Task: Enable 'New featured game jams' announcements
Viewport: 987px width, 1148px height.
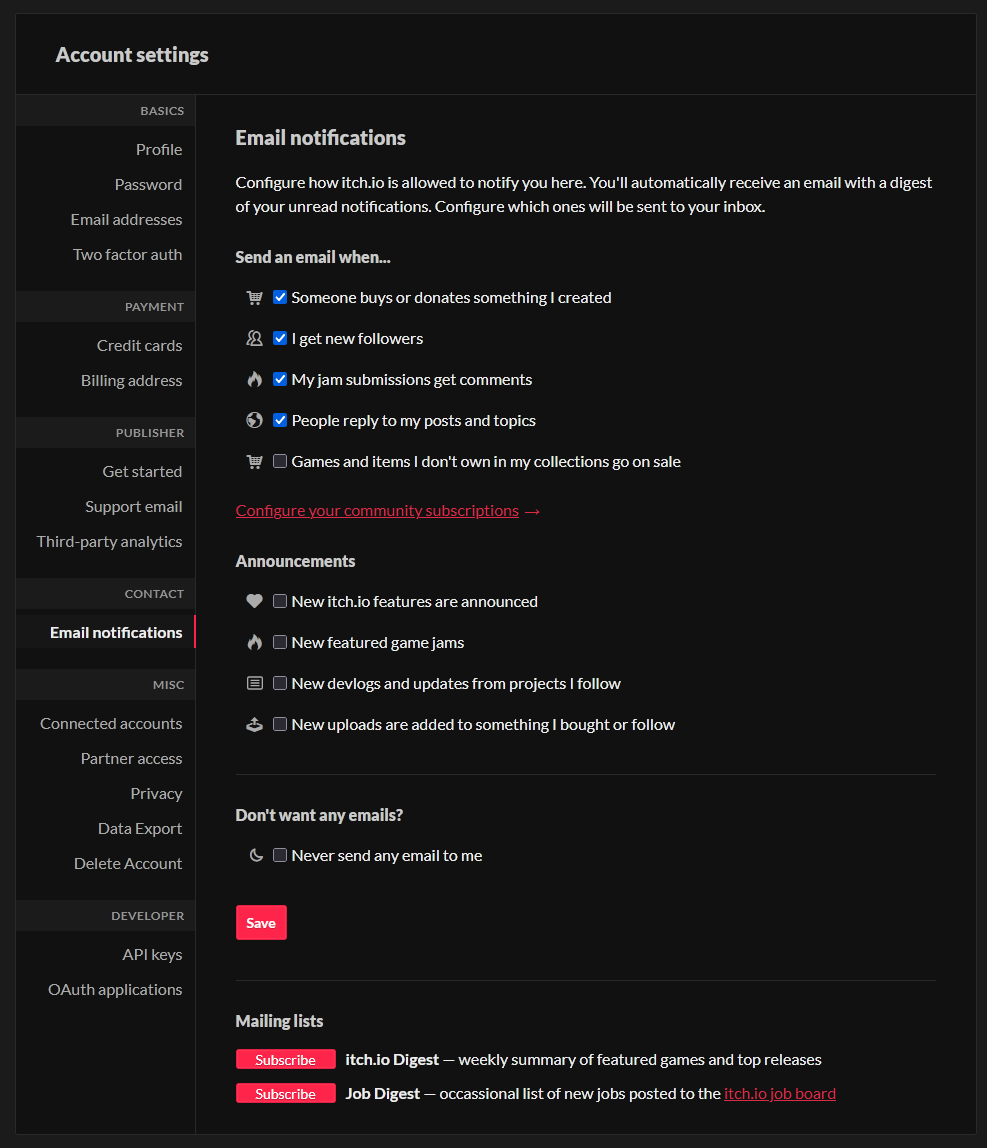Action: pos(280,642)
